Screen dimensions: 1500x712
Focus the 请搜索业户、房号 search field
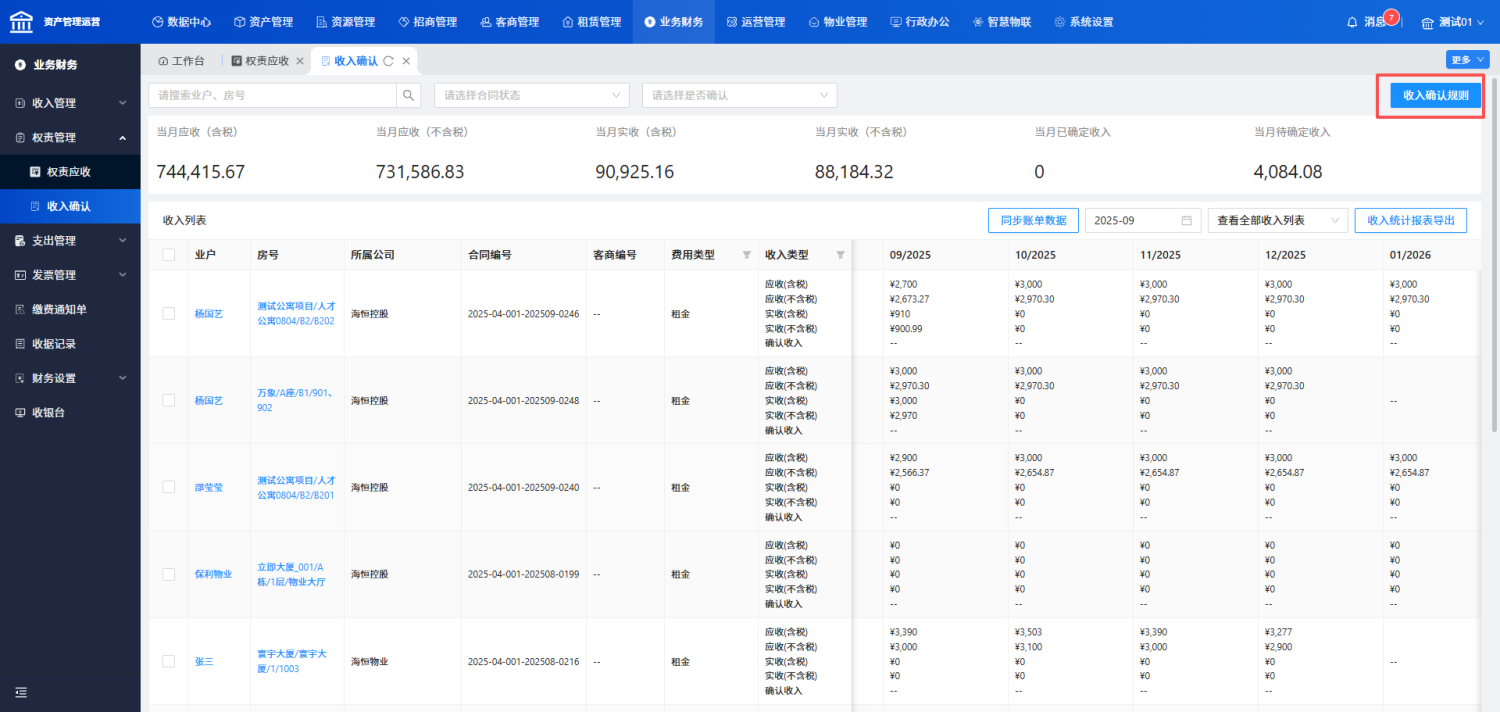tap(273, 95)
